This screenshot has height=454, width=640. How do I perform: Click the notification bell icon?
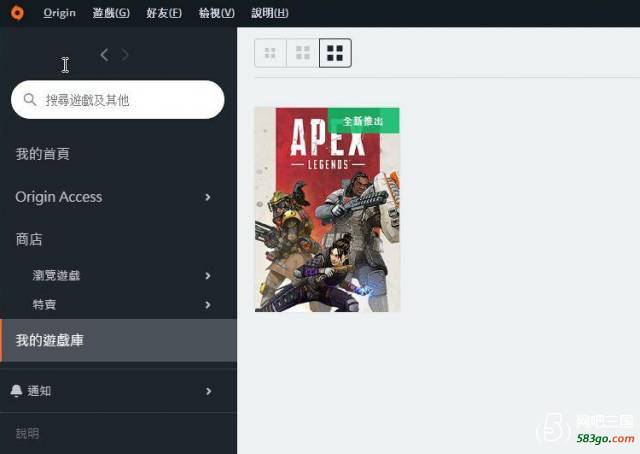(16, 391)
